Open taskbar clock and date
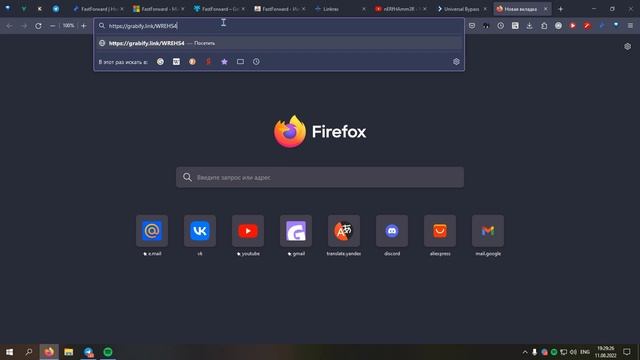This screenshot has width=640, height=360. tap(606, 352)
